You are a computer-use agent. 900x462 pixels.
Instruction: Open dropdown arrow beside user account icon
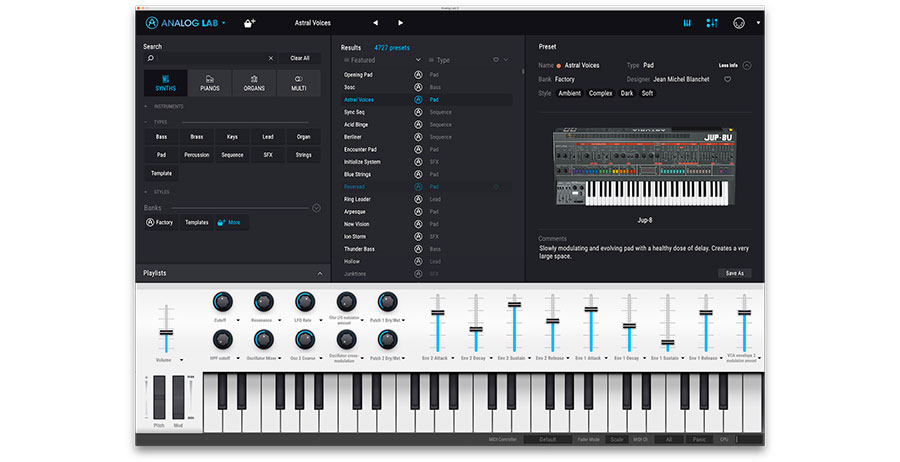click(758, 23)
